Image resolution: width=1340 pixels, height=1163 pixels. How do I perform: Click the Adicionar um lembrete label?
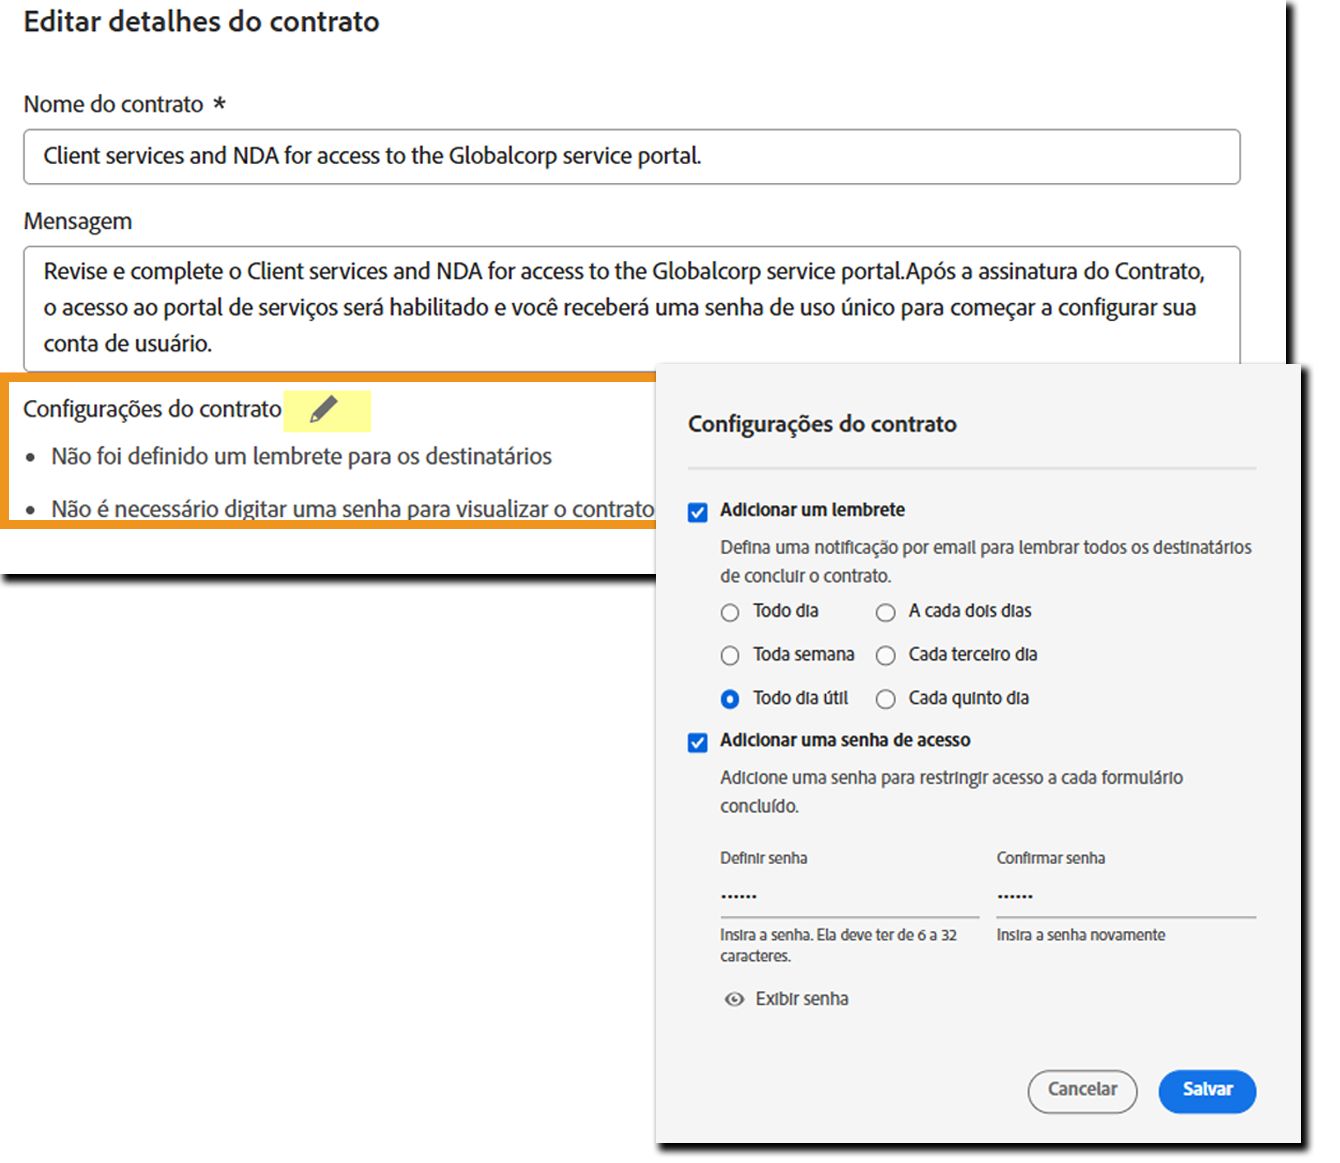[812, 510]
